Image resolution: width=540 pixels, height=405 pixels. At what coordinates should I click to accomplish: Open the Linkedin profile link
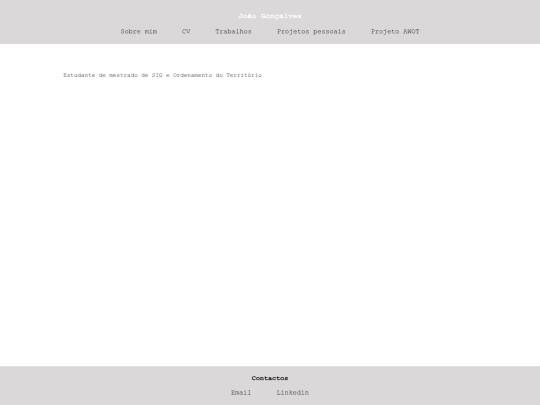(x=293, y=393)
